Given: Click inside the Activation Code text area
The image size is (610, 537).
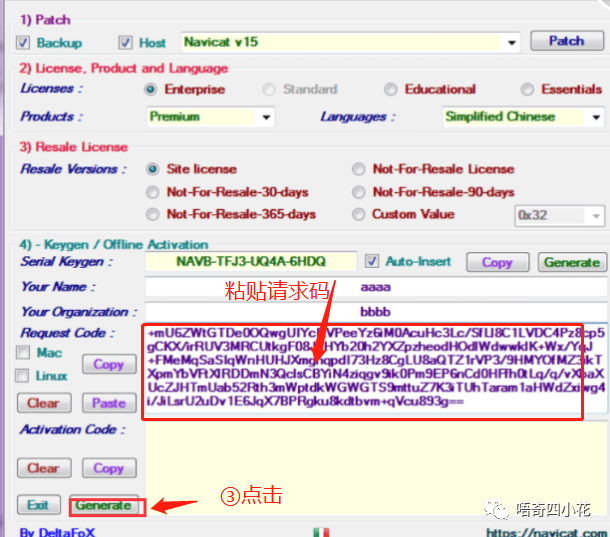Looking at the screenshot, I should click(x=375, y=469).
